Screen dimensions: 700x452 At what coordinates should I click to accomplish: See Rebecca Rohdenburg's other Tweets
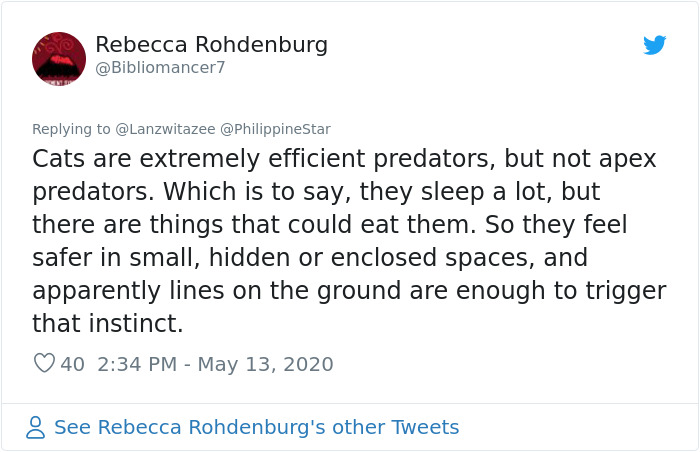[x=256, y=428]
